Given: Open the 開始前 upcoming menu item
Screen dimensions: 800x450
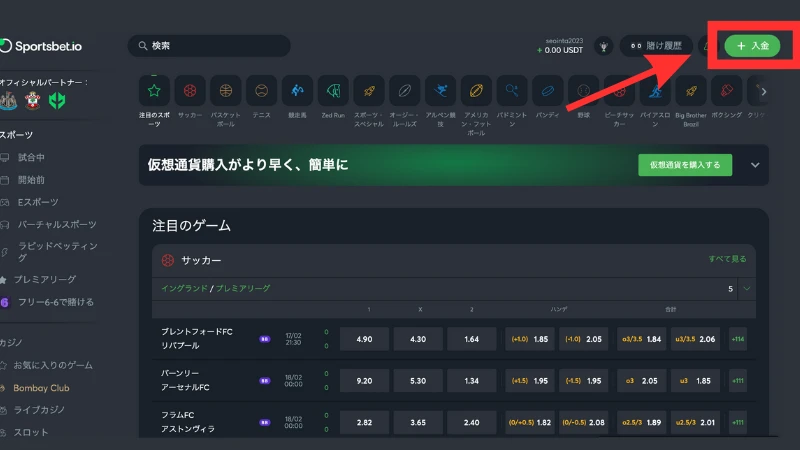Looking at the screenshot, I should click(31, 180).
